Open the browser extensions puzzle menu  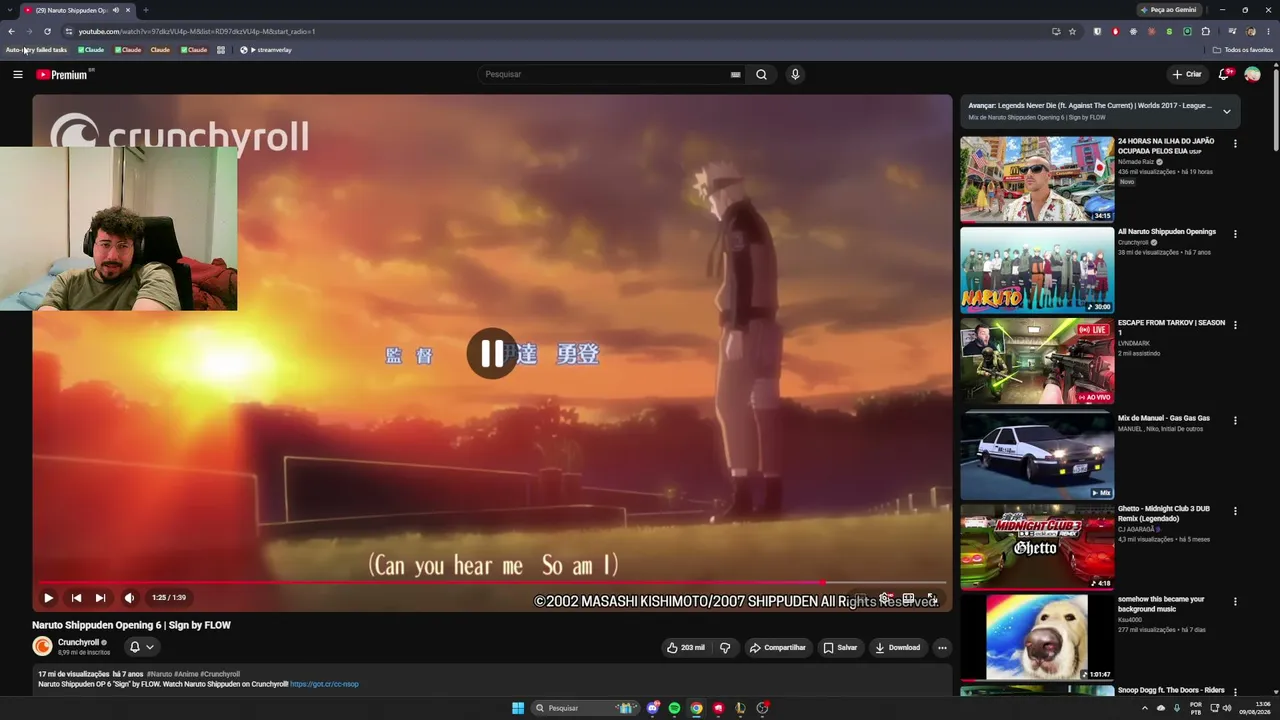coord(1205,31)
